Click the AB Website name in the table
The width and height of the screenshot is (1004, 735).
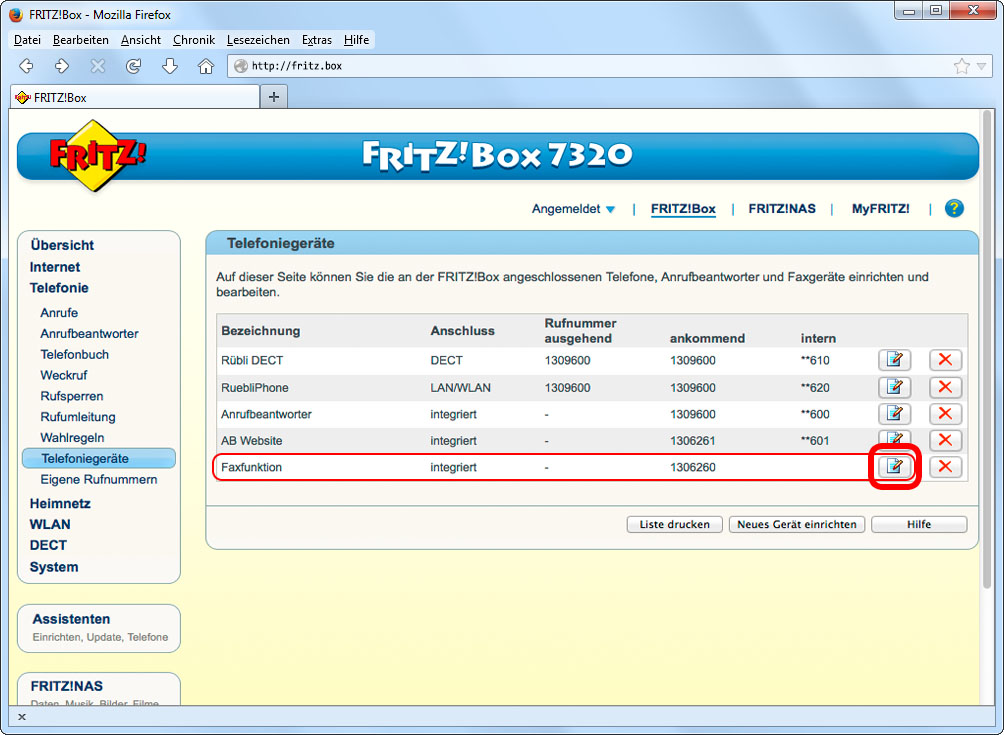(251, 440)
